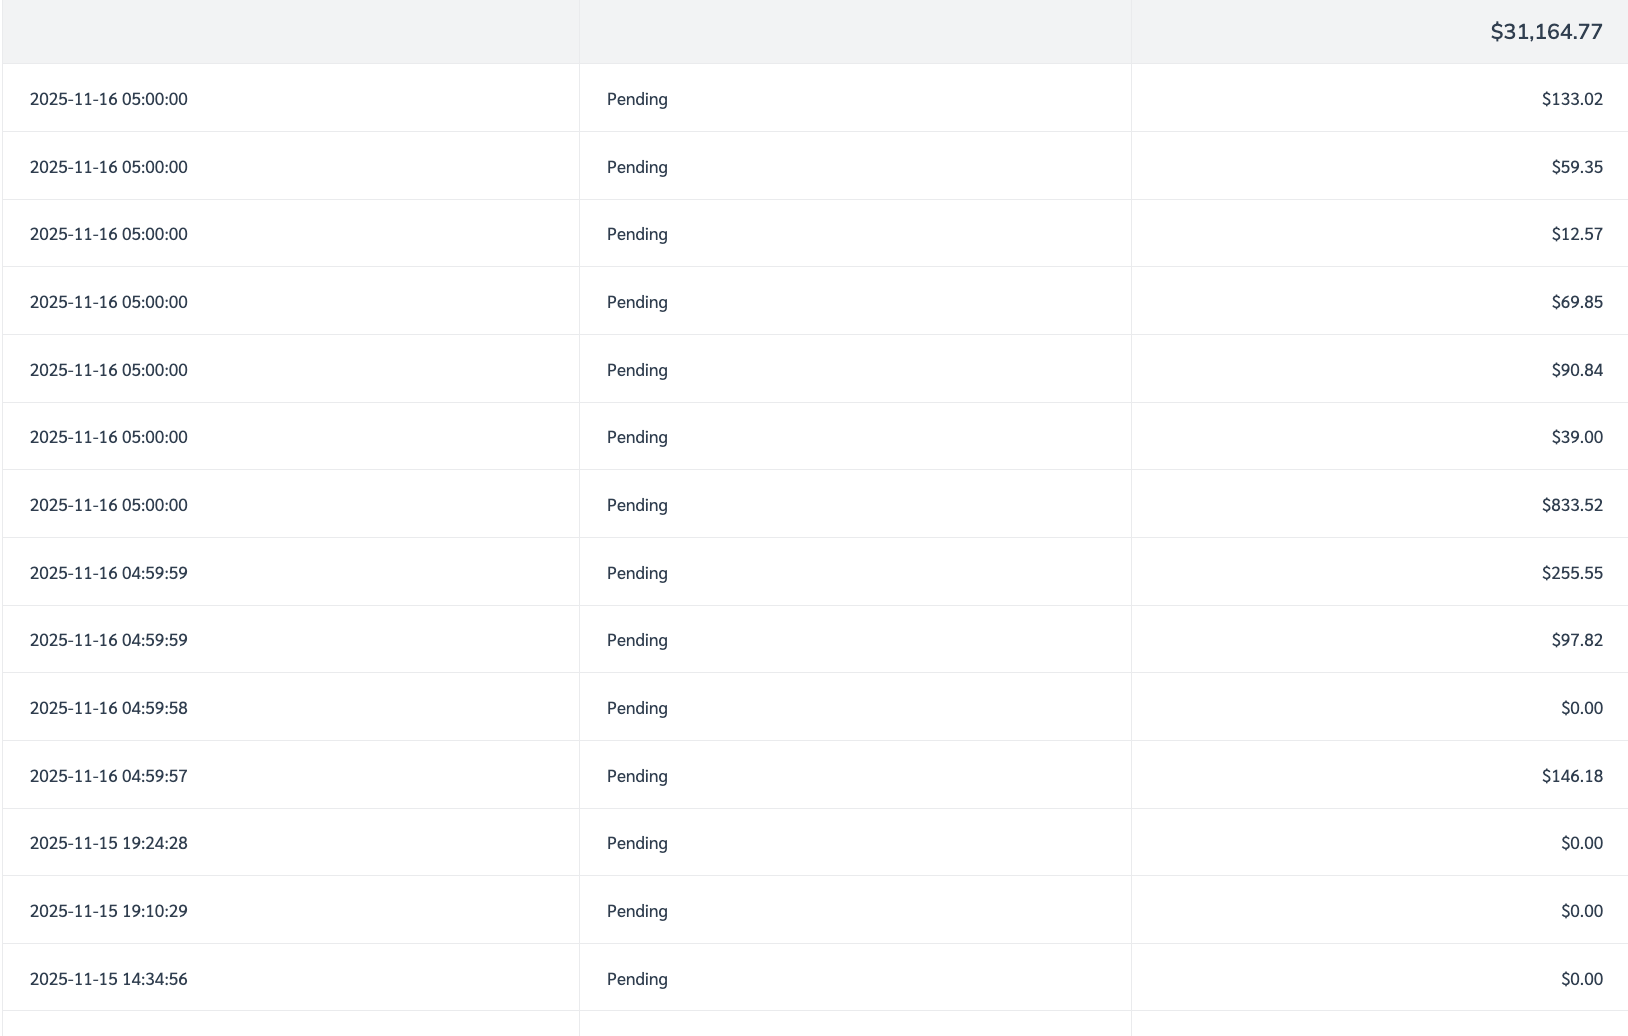Select the 2025-11-15 14:34:56 date cell
Screen dimensions: 1628x1036
point(108,979)
